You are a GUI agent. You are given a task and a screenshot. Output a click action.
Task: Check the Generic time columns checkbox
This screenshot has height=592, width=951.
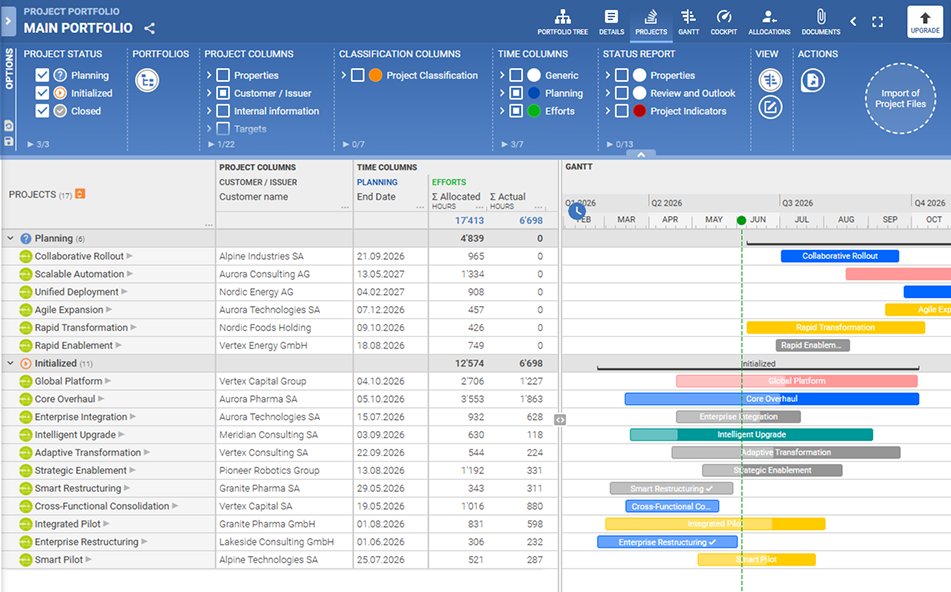516,75
